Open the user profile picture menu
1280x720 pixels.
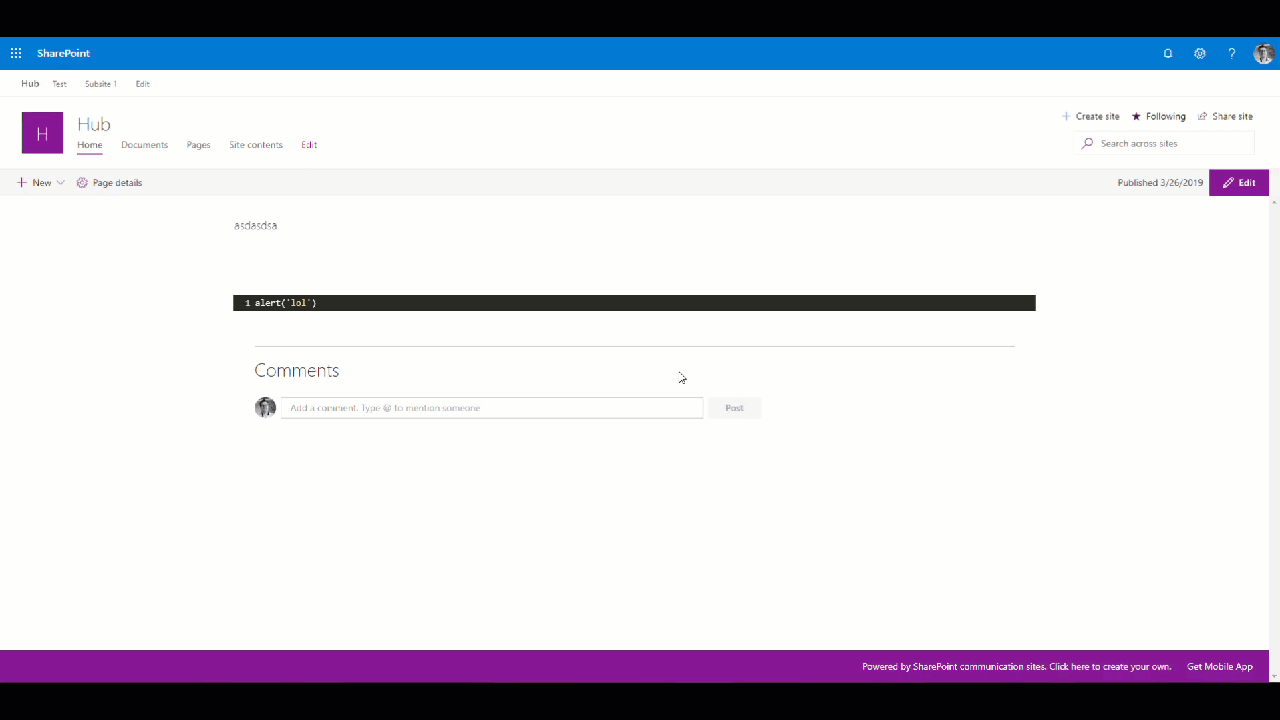[1264, 54]
